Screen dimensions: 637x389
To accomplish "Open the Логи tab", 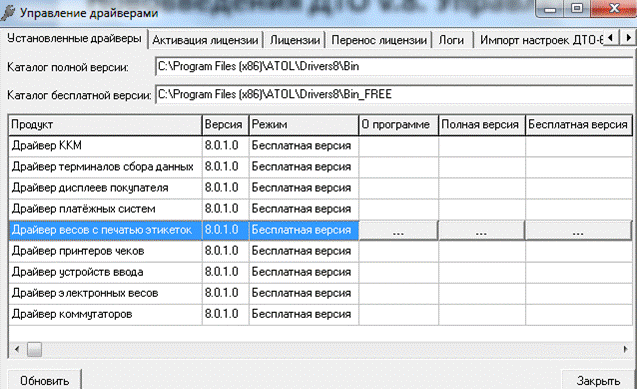I will (451, 40).
